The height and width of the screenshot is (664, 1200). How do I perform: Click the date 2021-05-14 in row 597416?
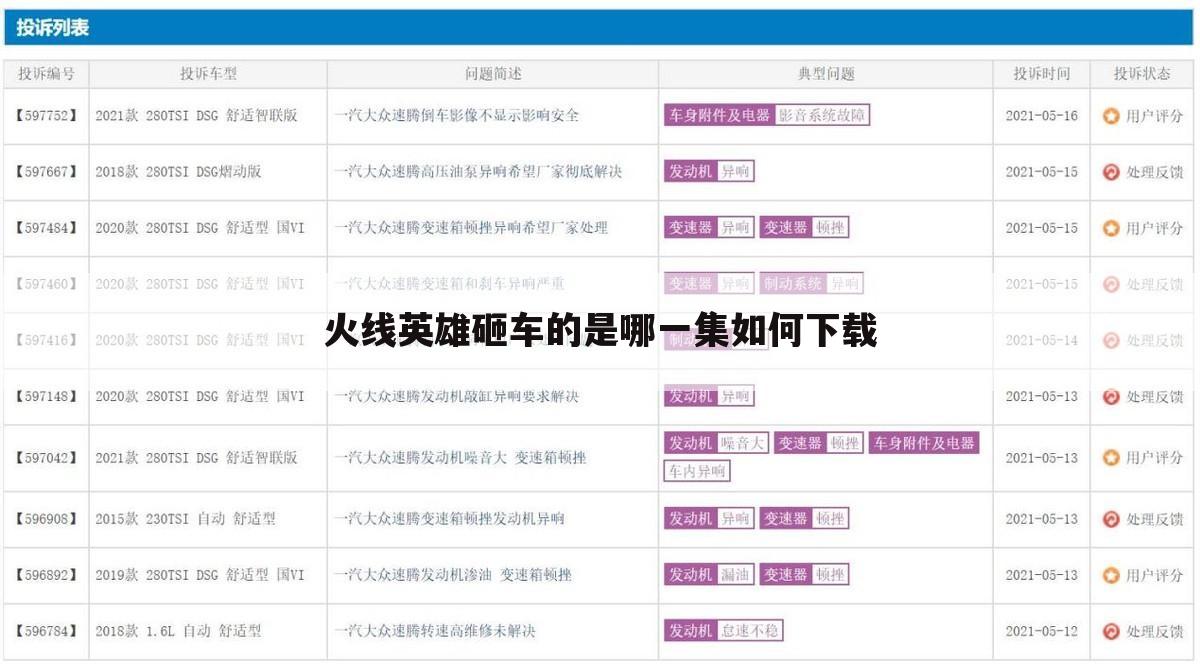[x=1041, y=340]
